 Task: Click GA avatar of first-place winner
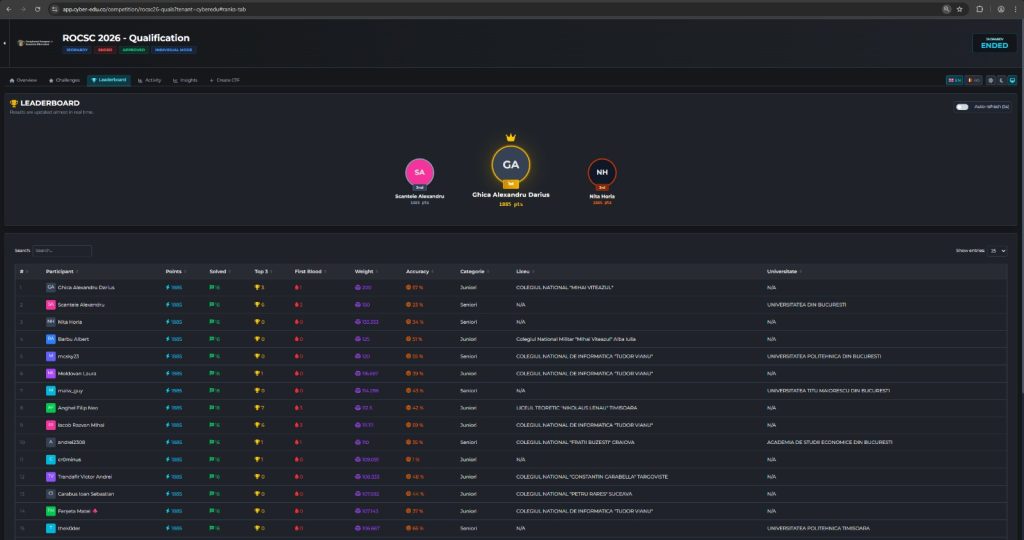pyautogui.click(x=511, y=164)
